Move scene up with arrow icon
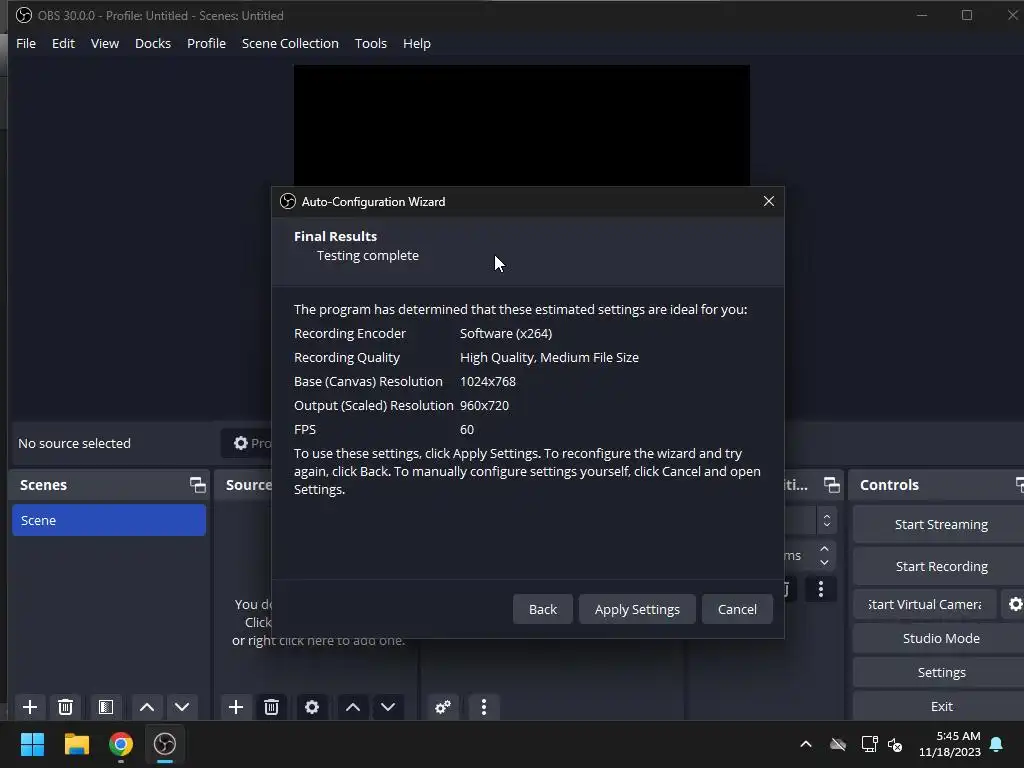Screen dimensions: 1024x768 (147, 707)
